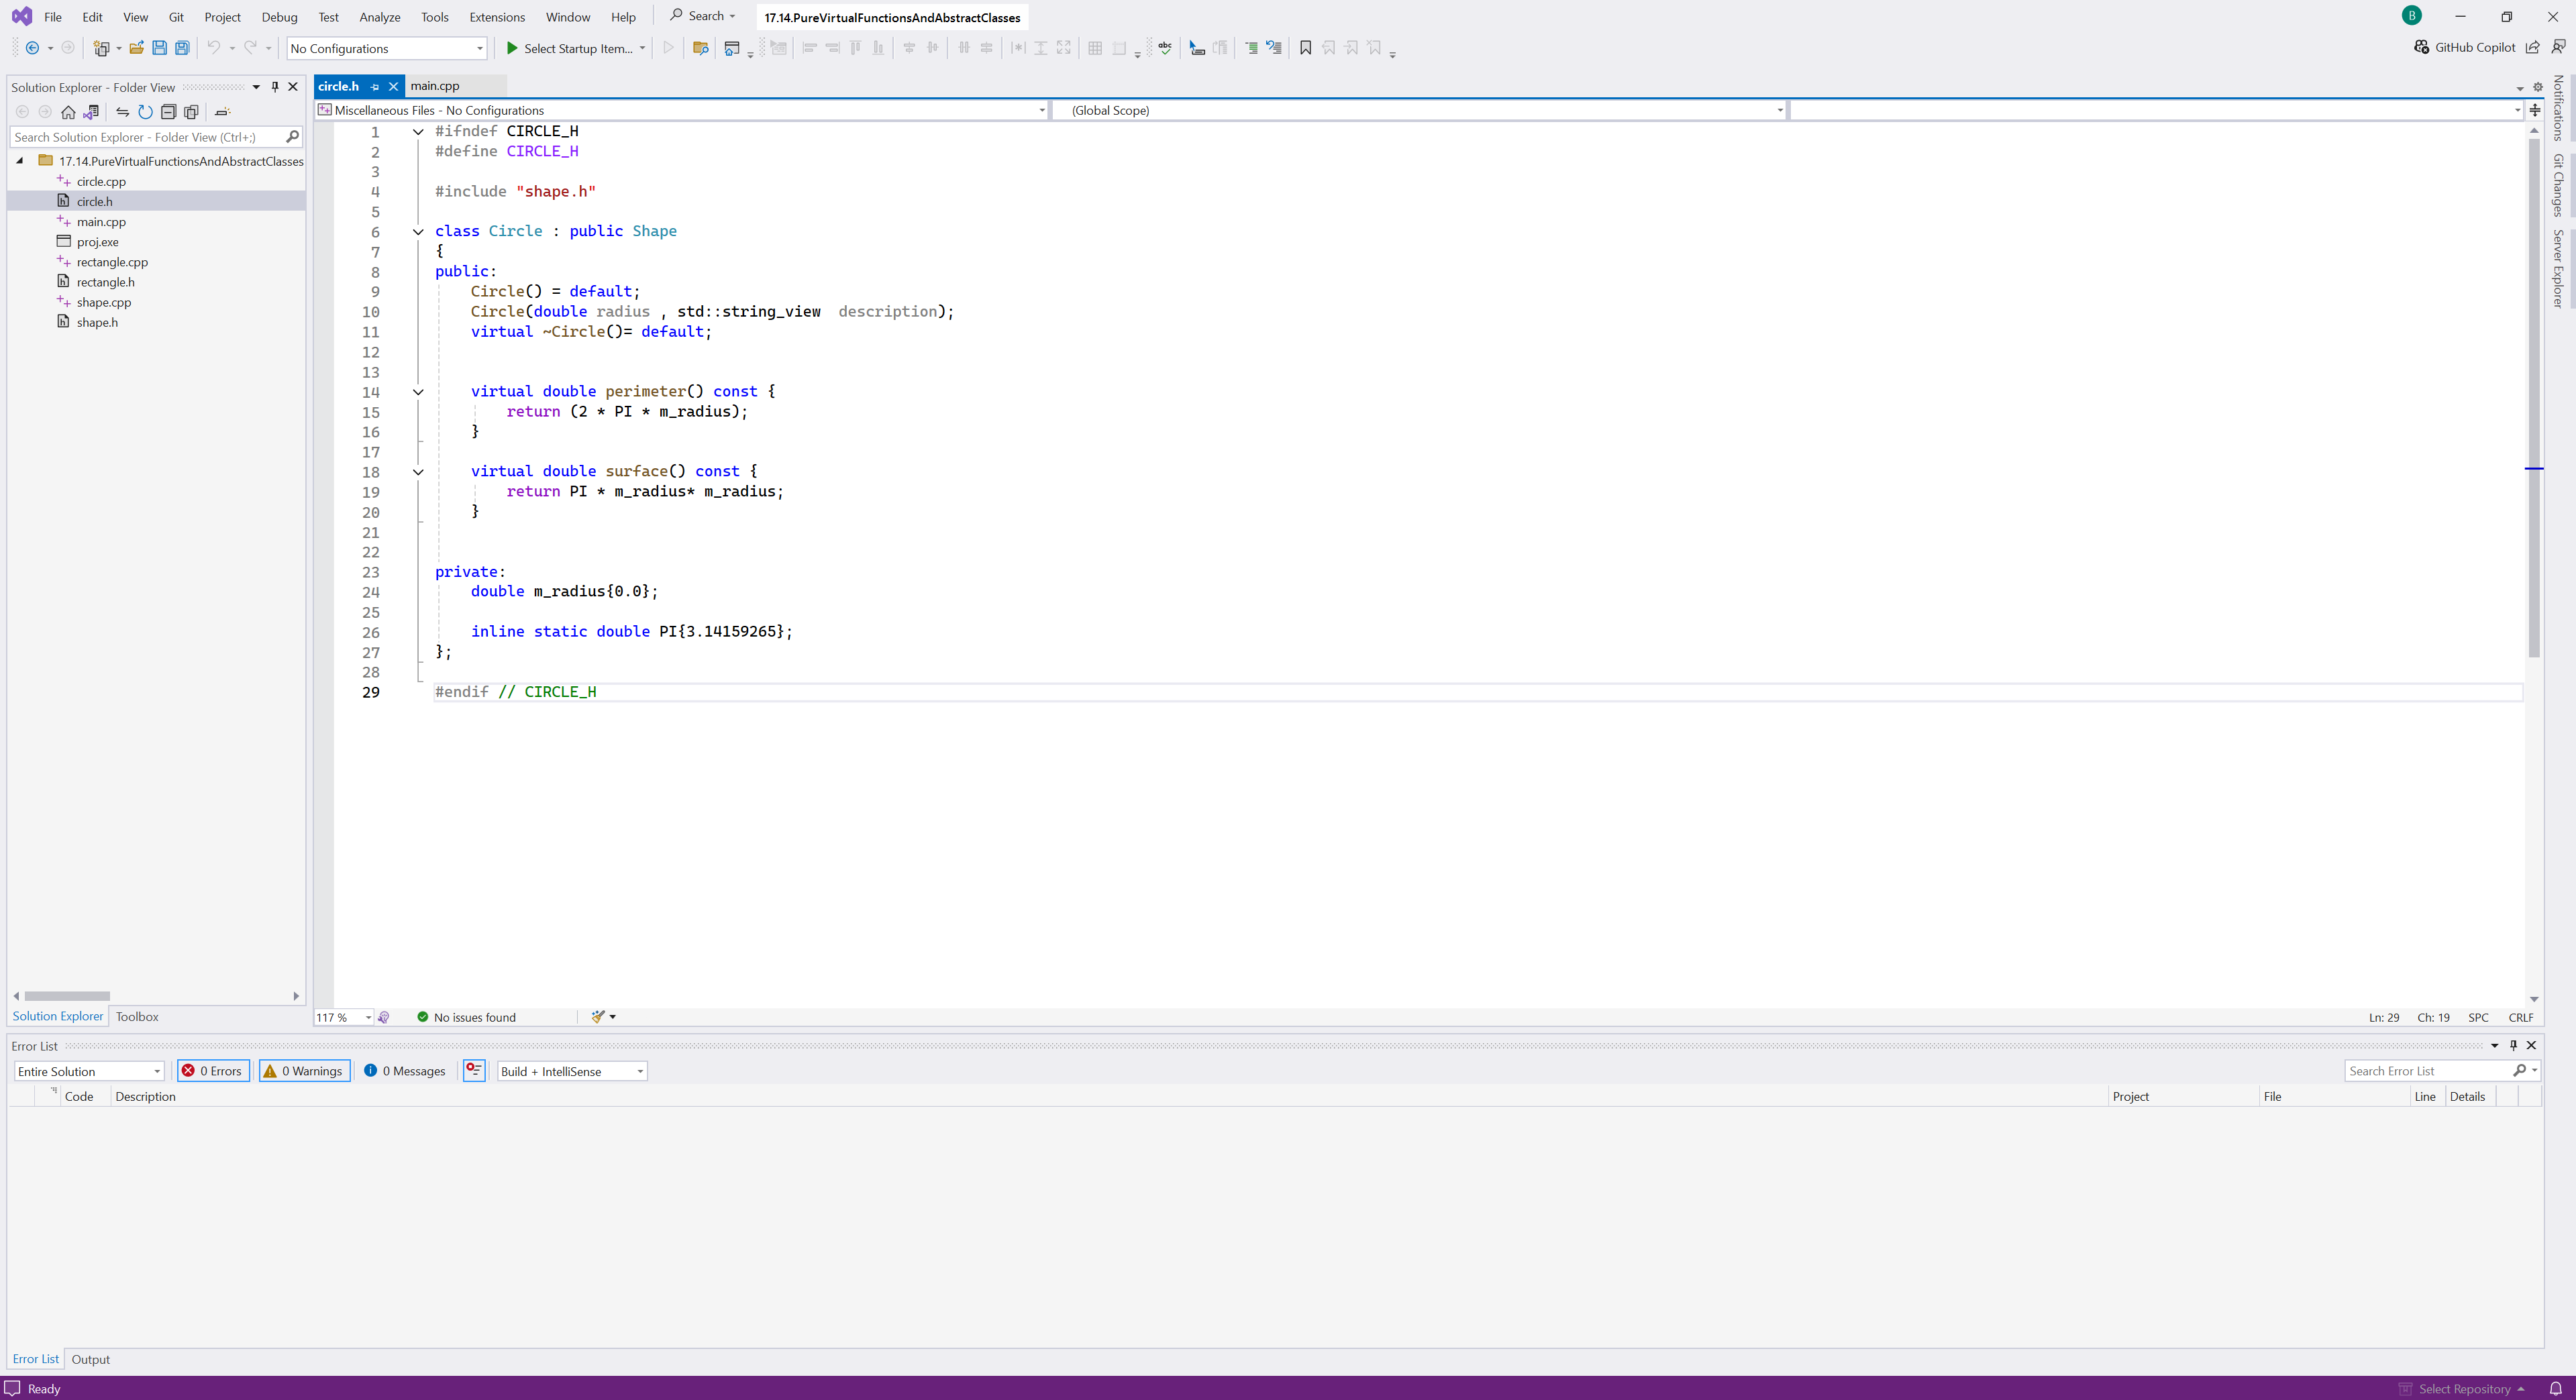Image resolution: width=2576 pixels, height=1400 pixels.
Task: Open the Extensions menu
Action: coord(497,17)
